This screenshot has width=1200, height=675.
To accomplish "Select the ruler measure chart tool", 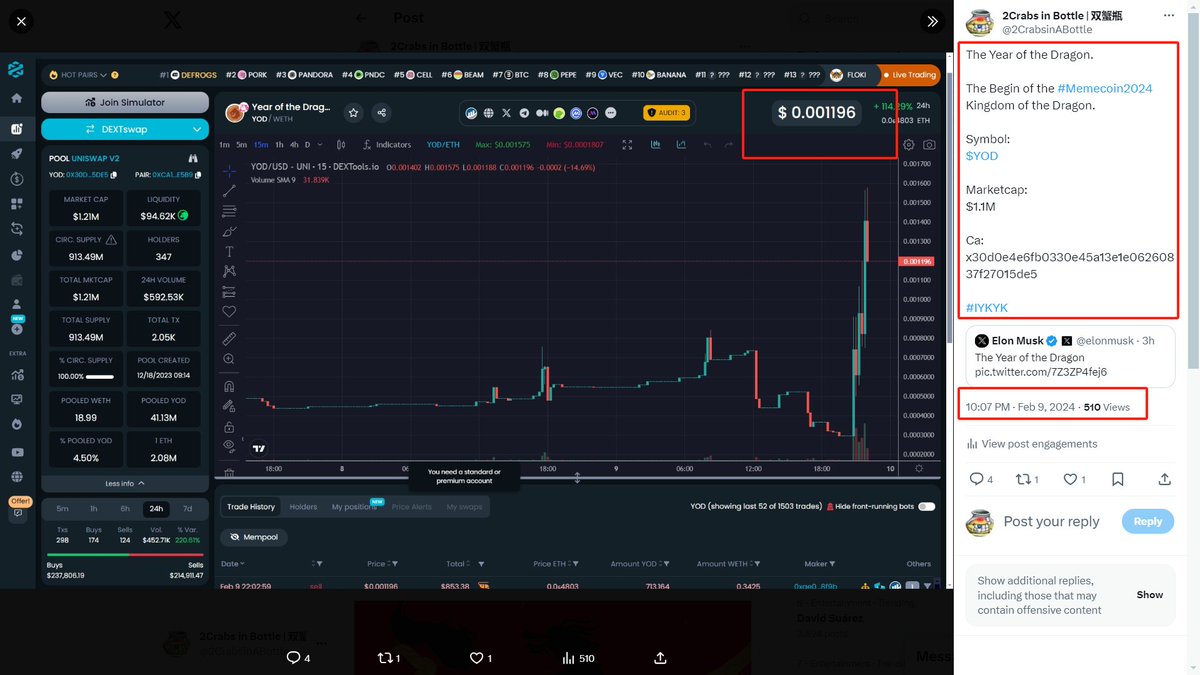I will pyautogui.click(x=229, y=338).
